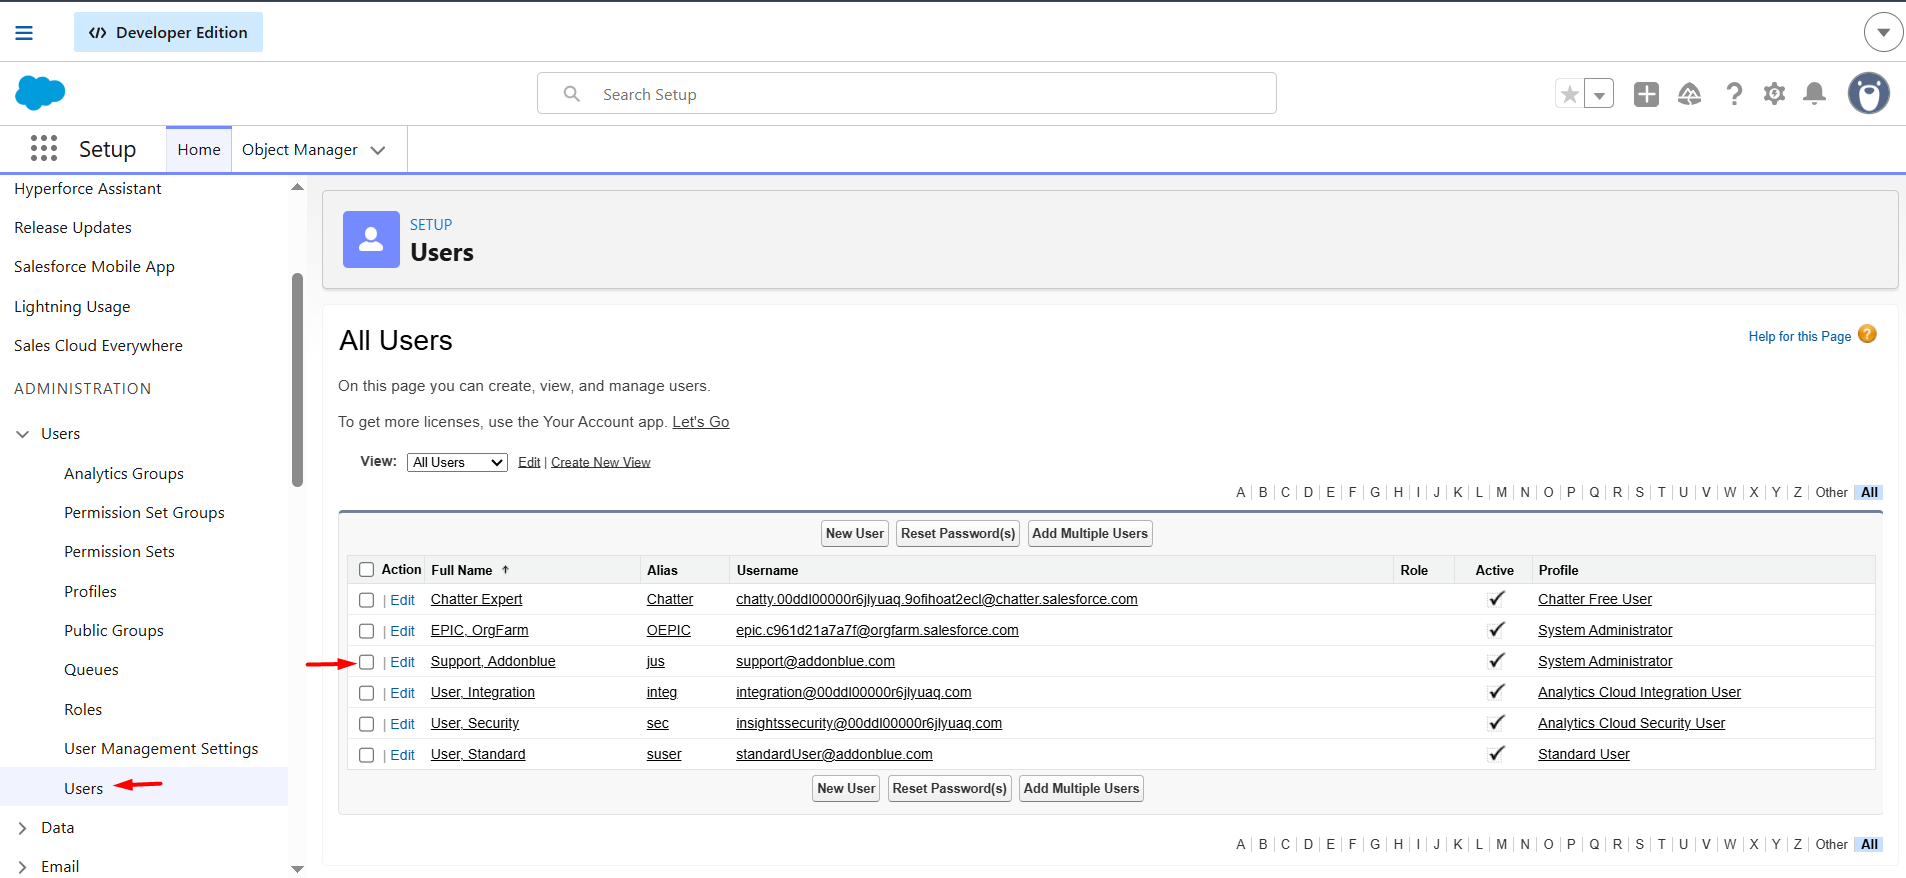This screenshot has width=1906, height=878.
Task: Open the top-right circular dropdown button
Action: click(x=1883, y=32)
